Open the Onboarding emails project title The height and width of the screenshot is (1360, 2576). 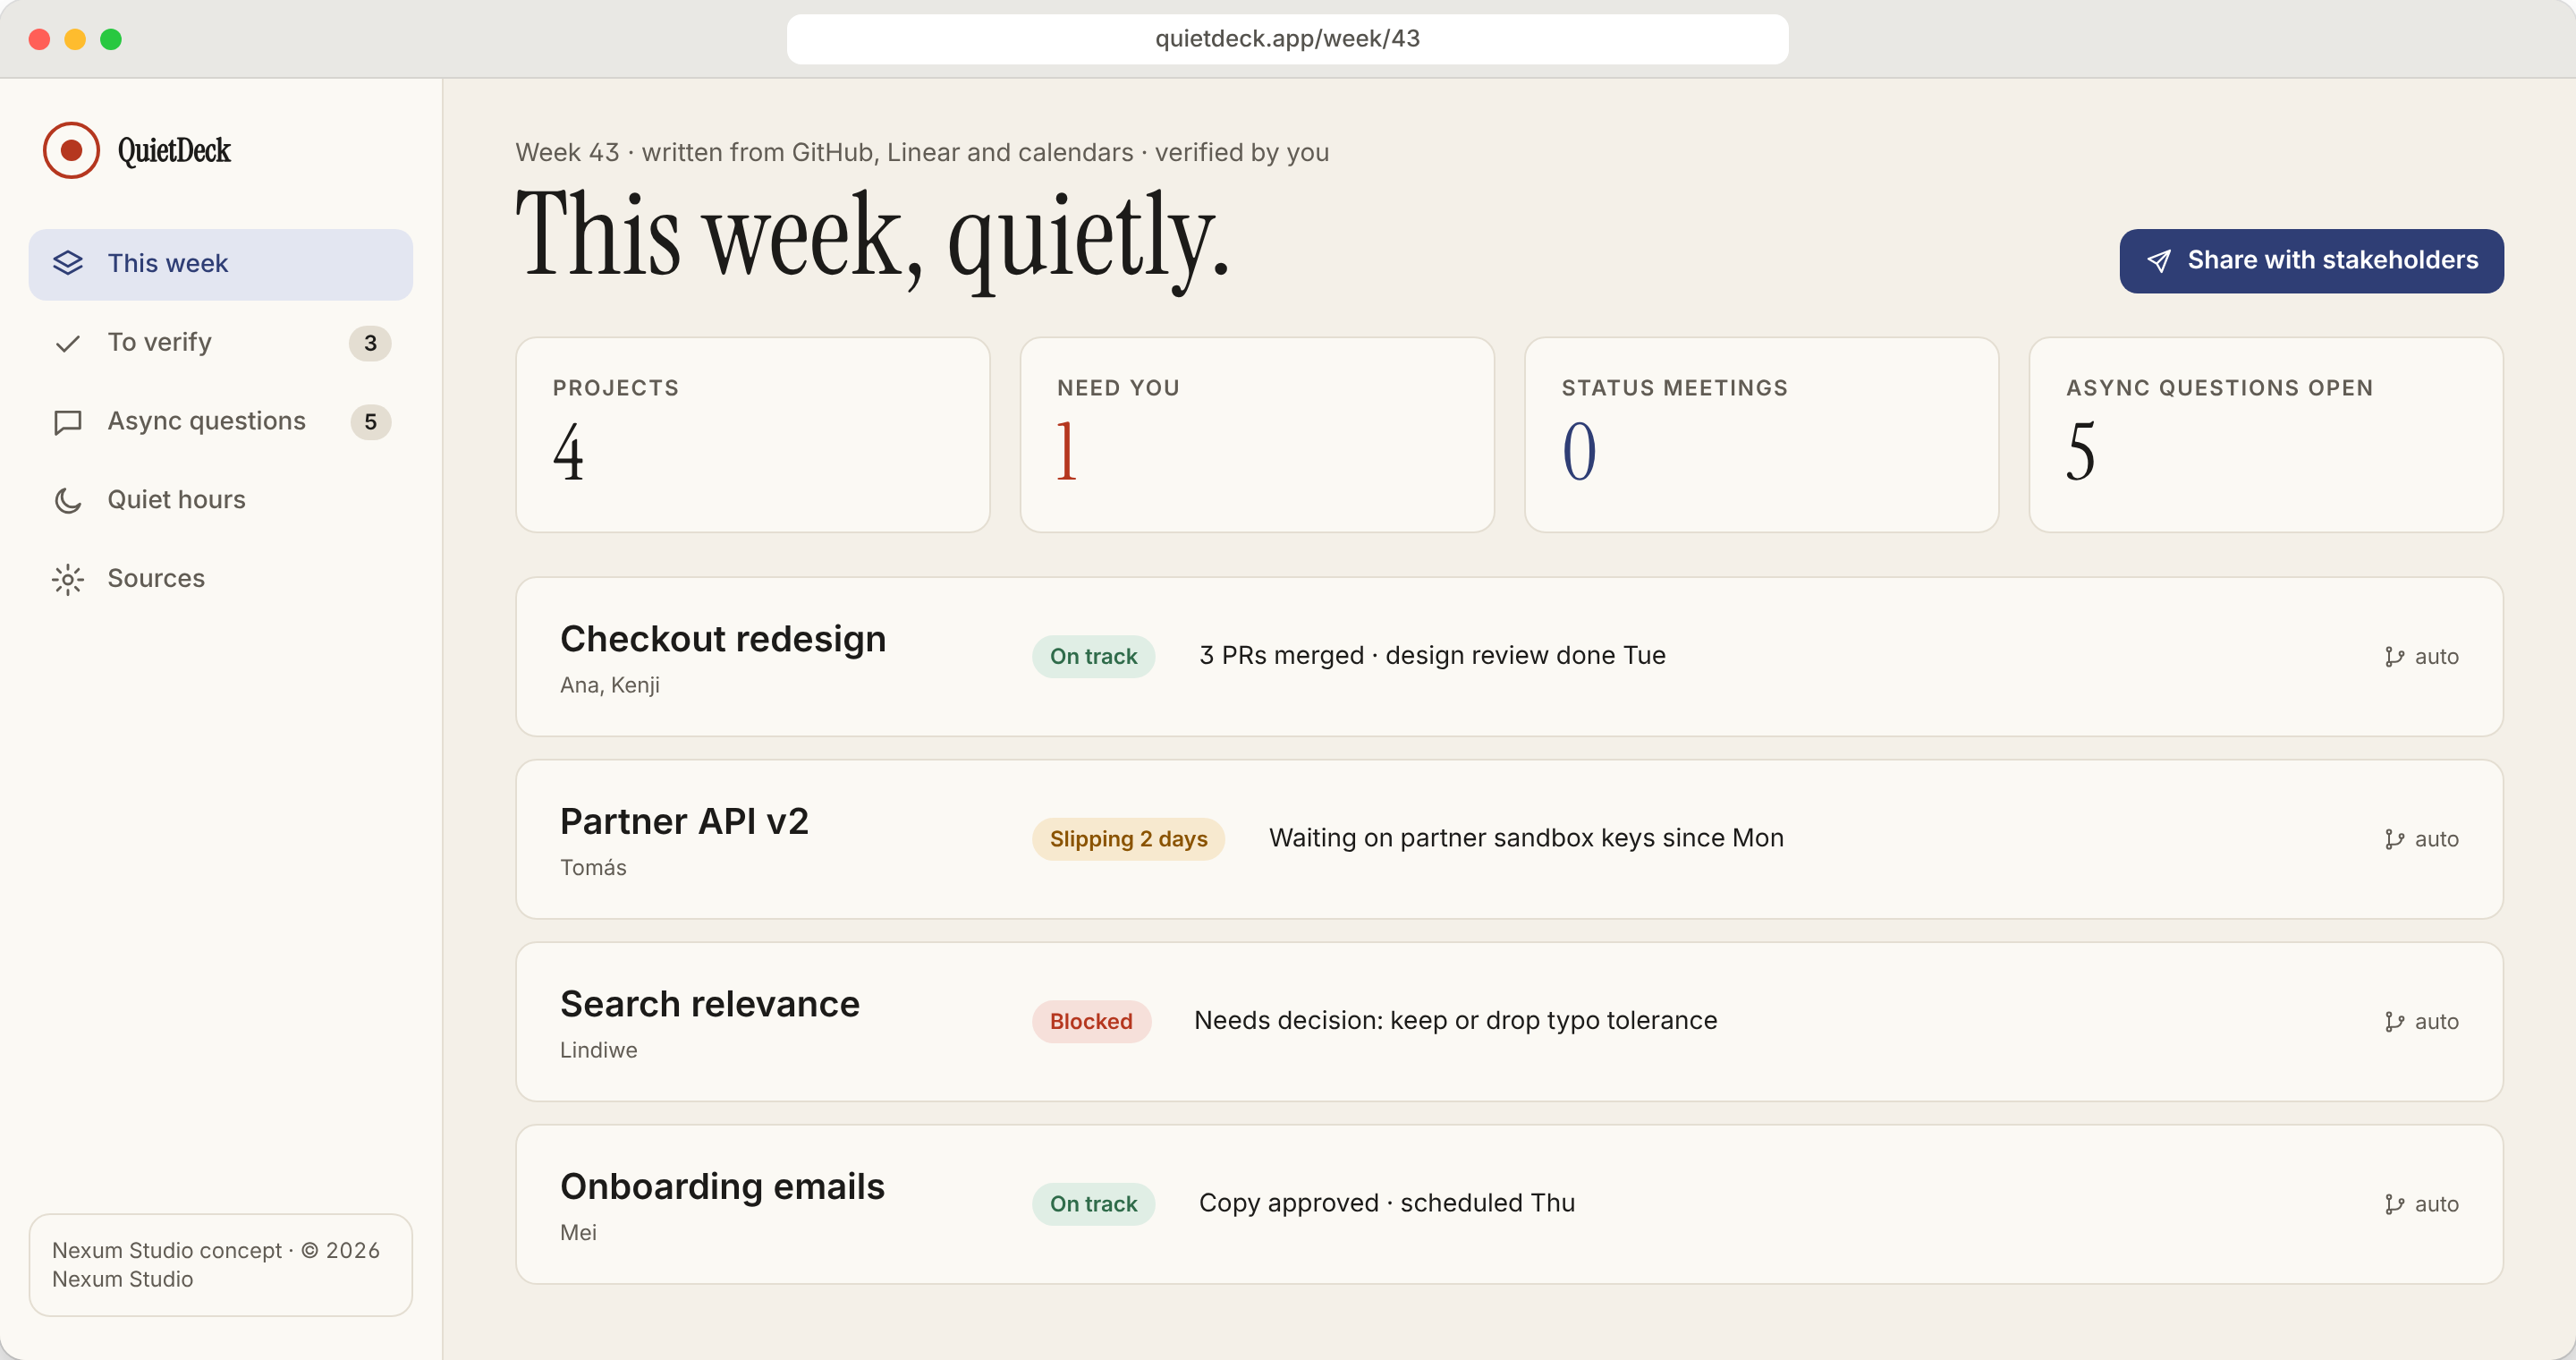click(722, 1187)
